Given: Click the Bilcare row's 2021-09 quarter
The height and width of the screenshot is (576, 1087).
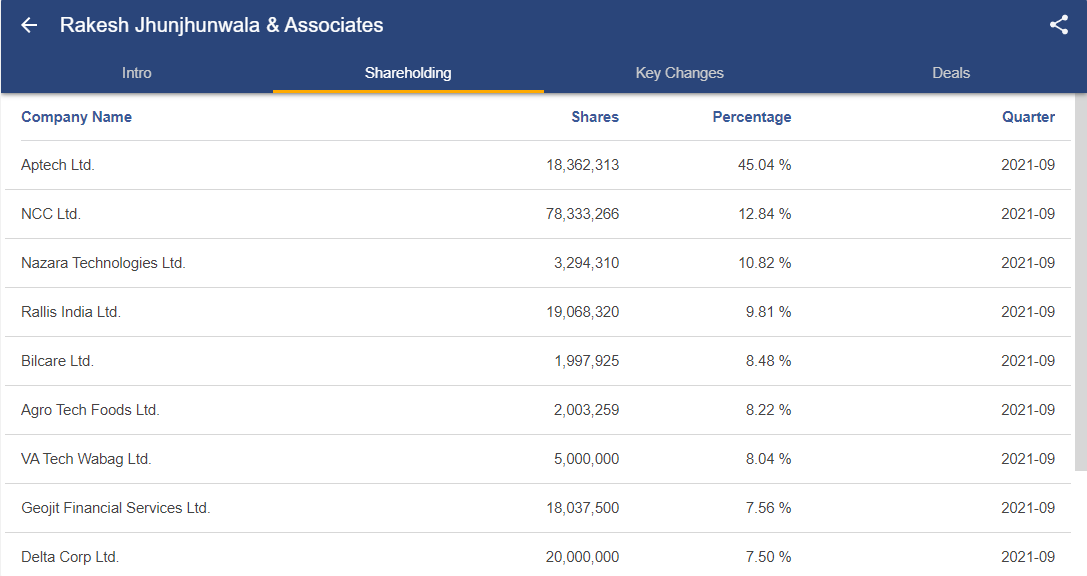Looking at the screenshot, I should pos(1028,361).
